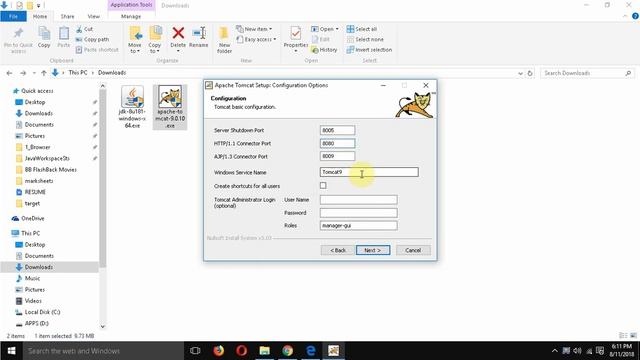Expand the Open dropdown in ribbon
Viewport: 640px width, 360px height.
[x=325, y=29]
